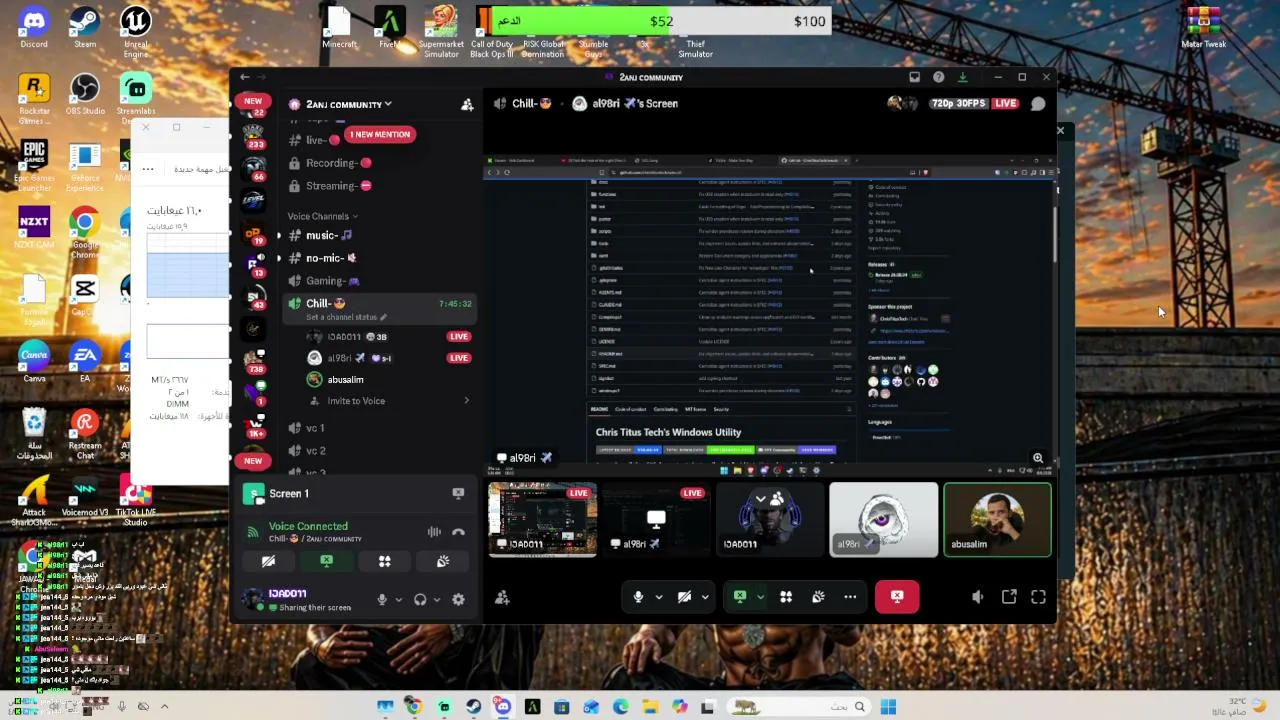Toggle screen share in call control bar
This screenshot has height=720, width=1280.
coord(740,597)
